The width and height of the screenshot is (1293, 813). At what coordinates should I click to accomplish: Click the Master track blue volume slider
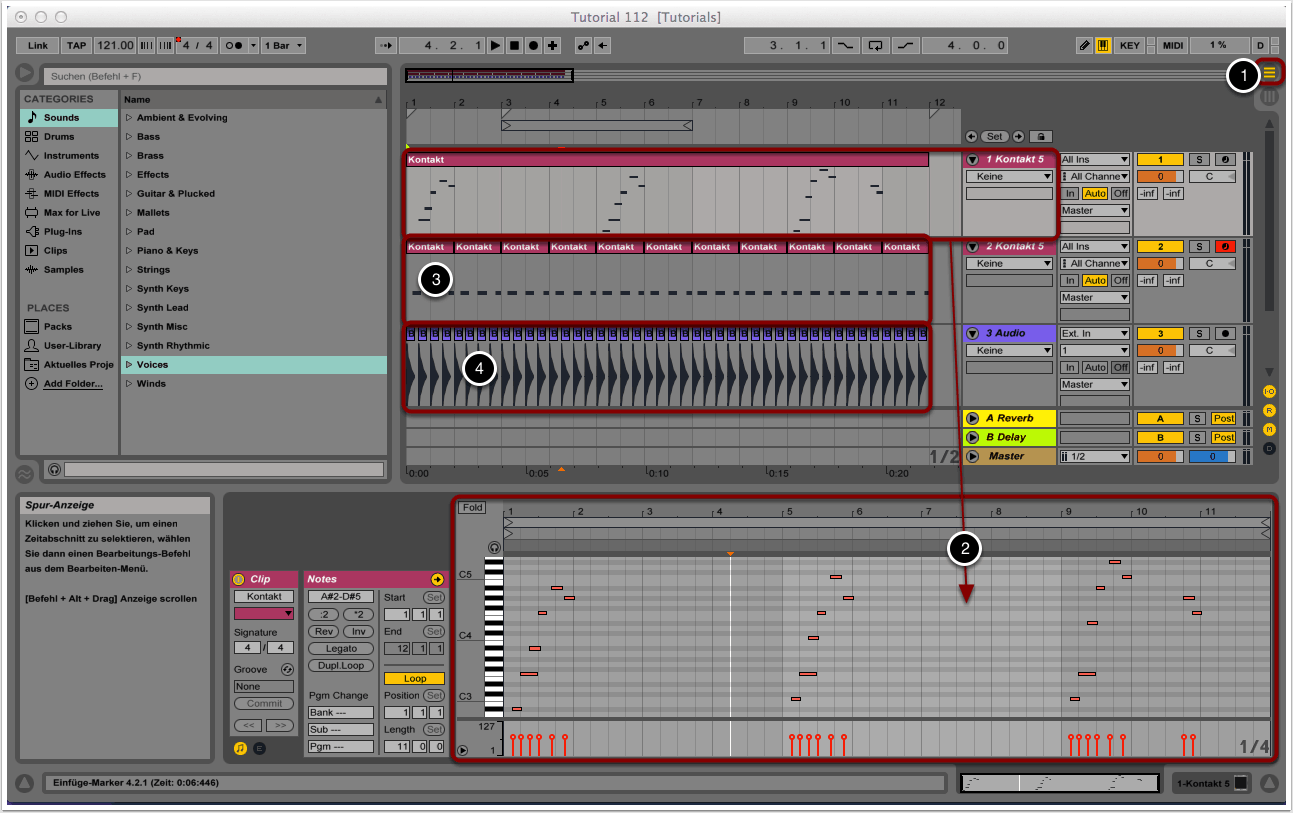pyautogui.click(x=1214, y=457)
